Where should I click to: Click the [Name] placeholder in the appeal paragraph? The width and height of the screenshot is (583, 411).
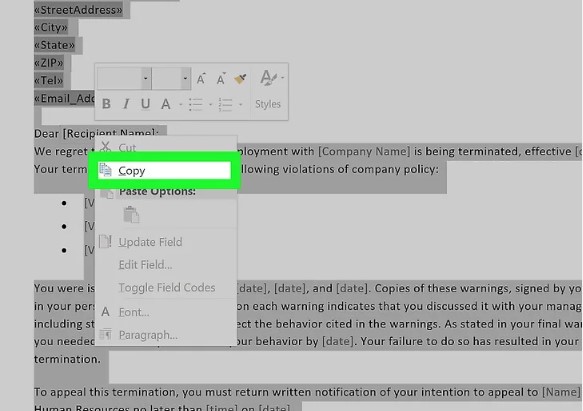[561, 392]
